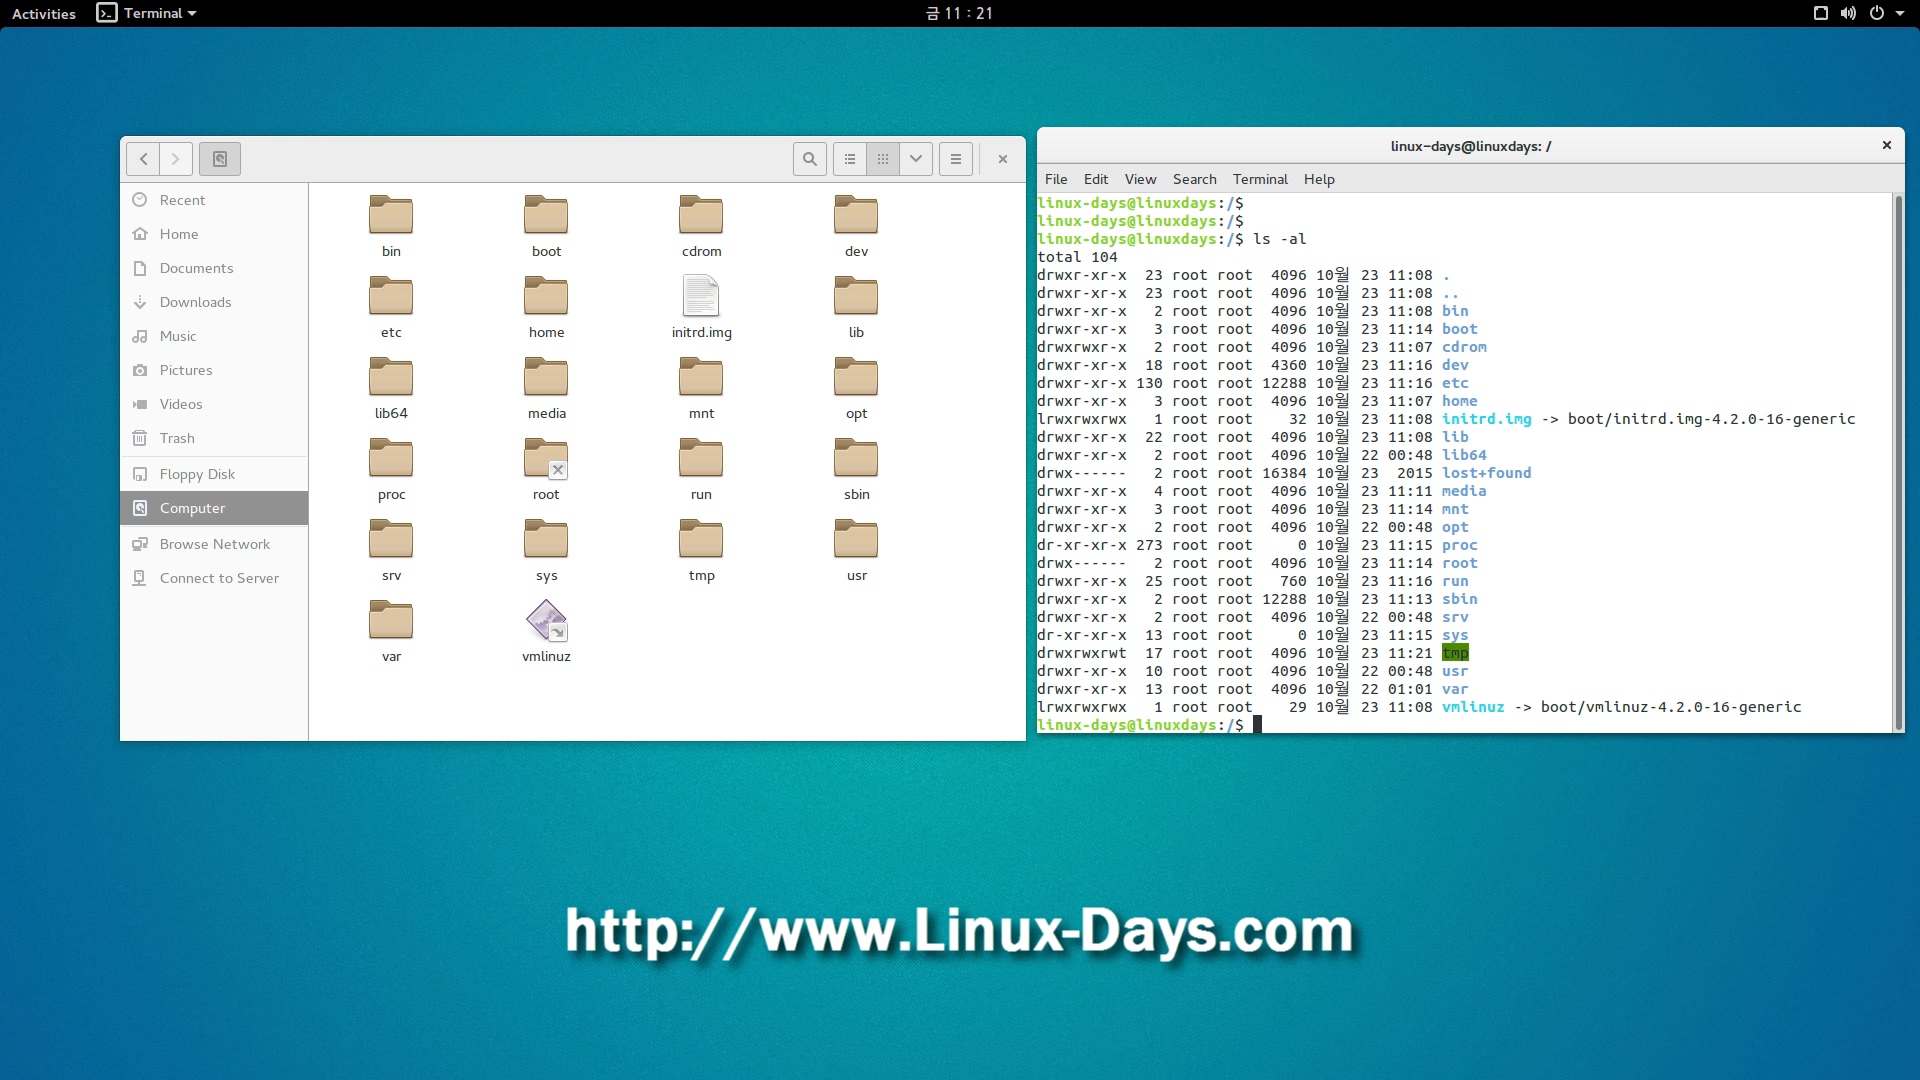Select the lib64 folder icon
Screen dimensions: 1920x1080
[391, 378]
